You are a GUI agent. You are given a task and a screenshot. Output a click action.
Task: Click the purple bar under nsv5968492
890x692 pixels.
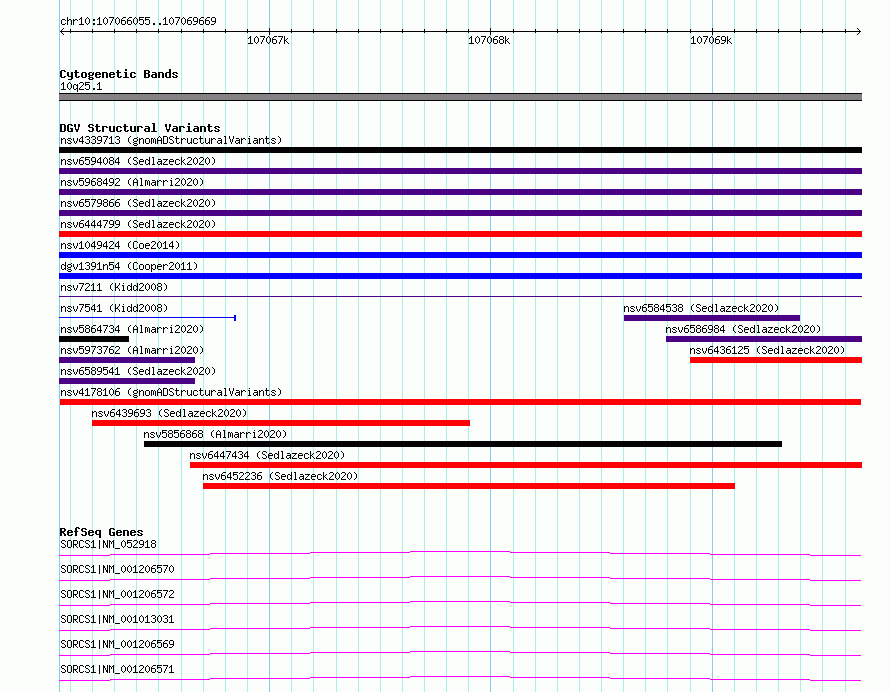(460, 192)
